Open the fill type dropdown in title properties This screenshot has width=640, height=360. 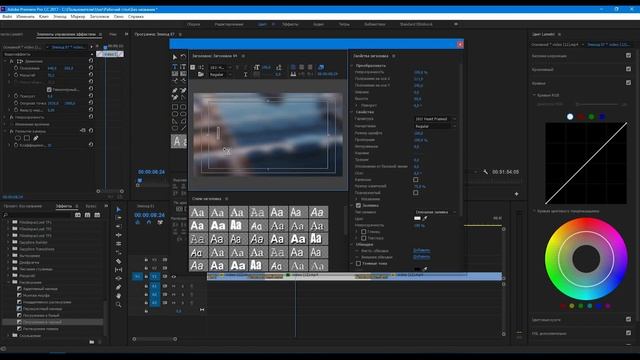[x=435, y=212]
